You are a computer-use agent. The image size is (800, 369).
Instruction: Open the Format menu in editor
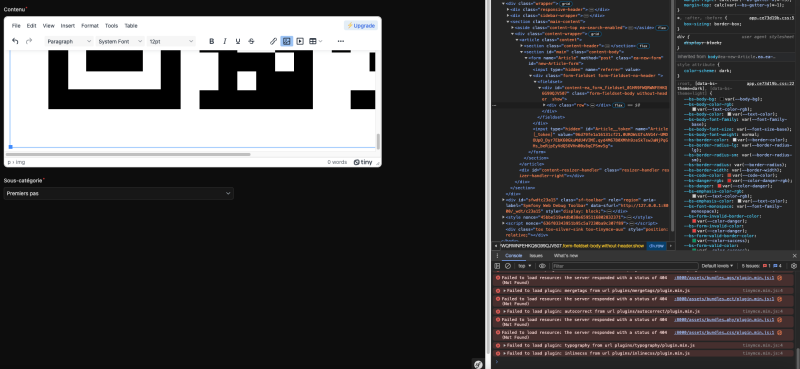pyautogui.click(x=90, y=26)
